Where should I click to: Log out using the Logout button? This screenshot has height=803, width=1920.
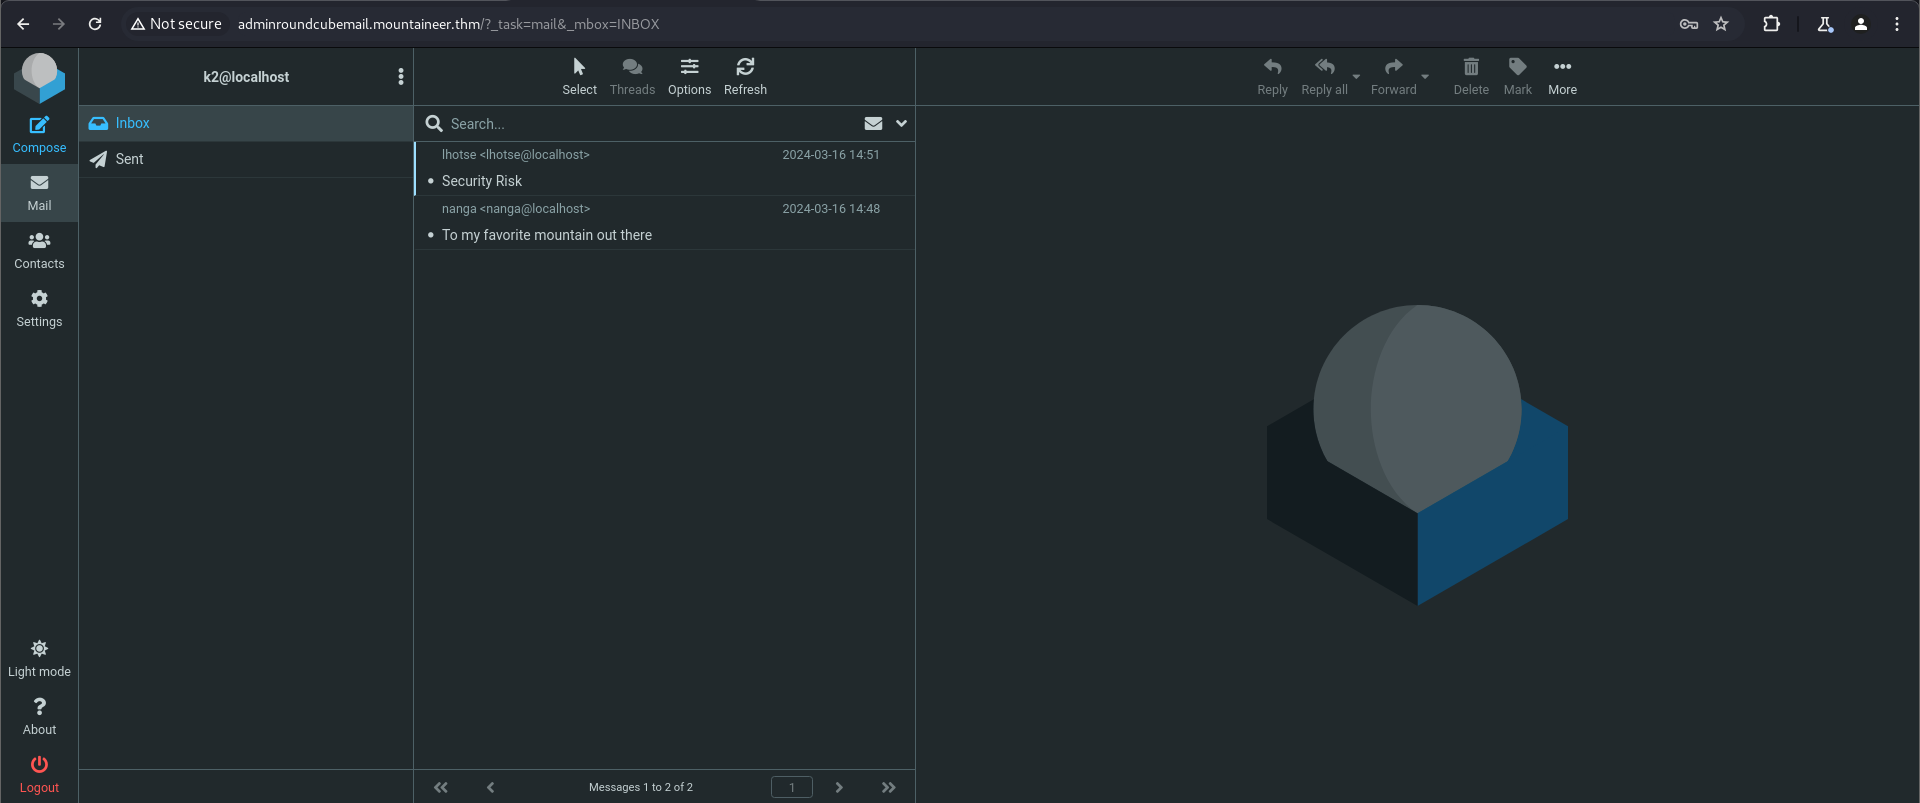[39, 774]
